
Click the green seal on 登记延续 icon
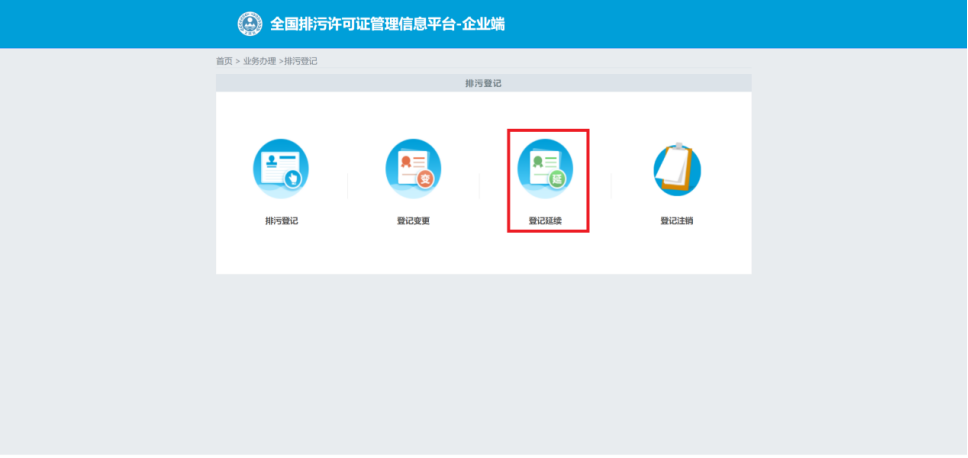537,161
